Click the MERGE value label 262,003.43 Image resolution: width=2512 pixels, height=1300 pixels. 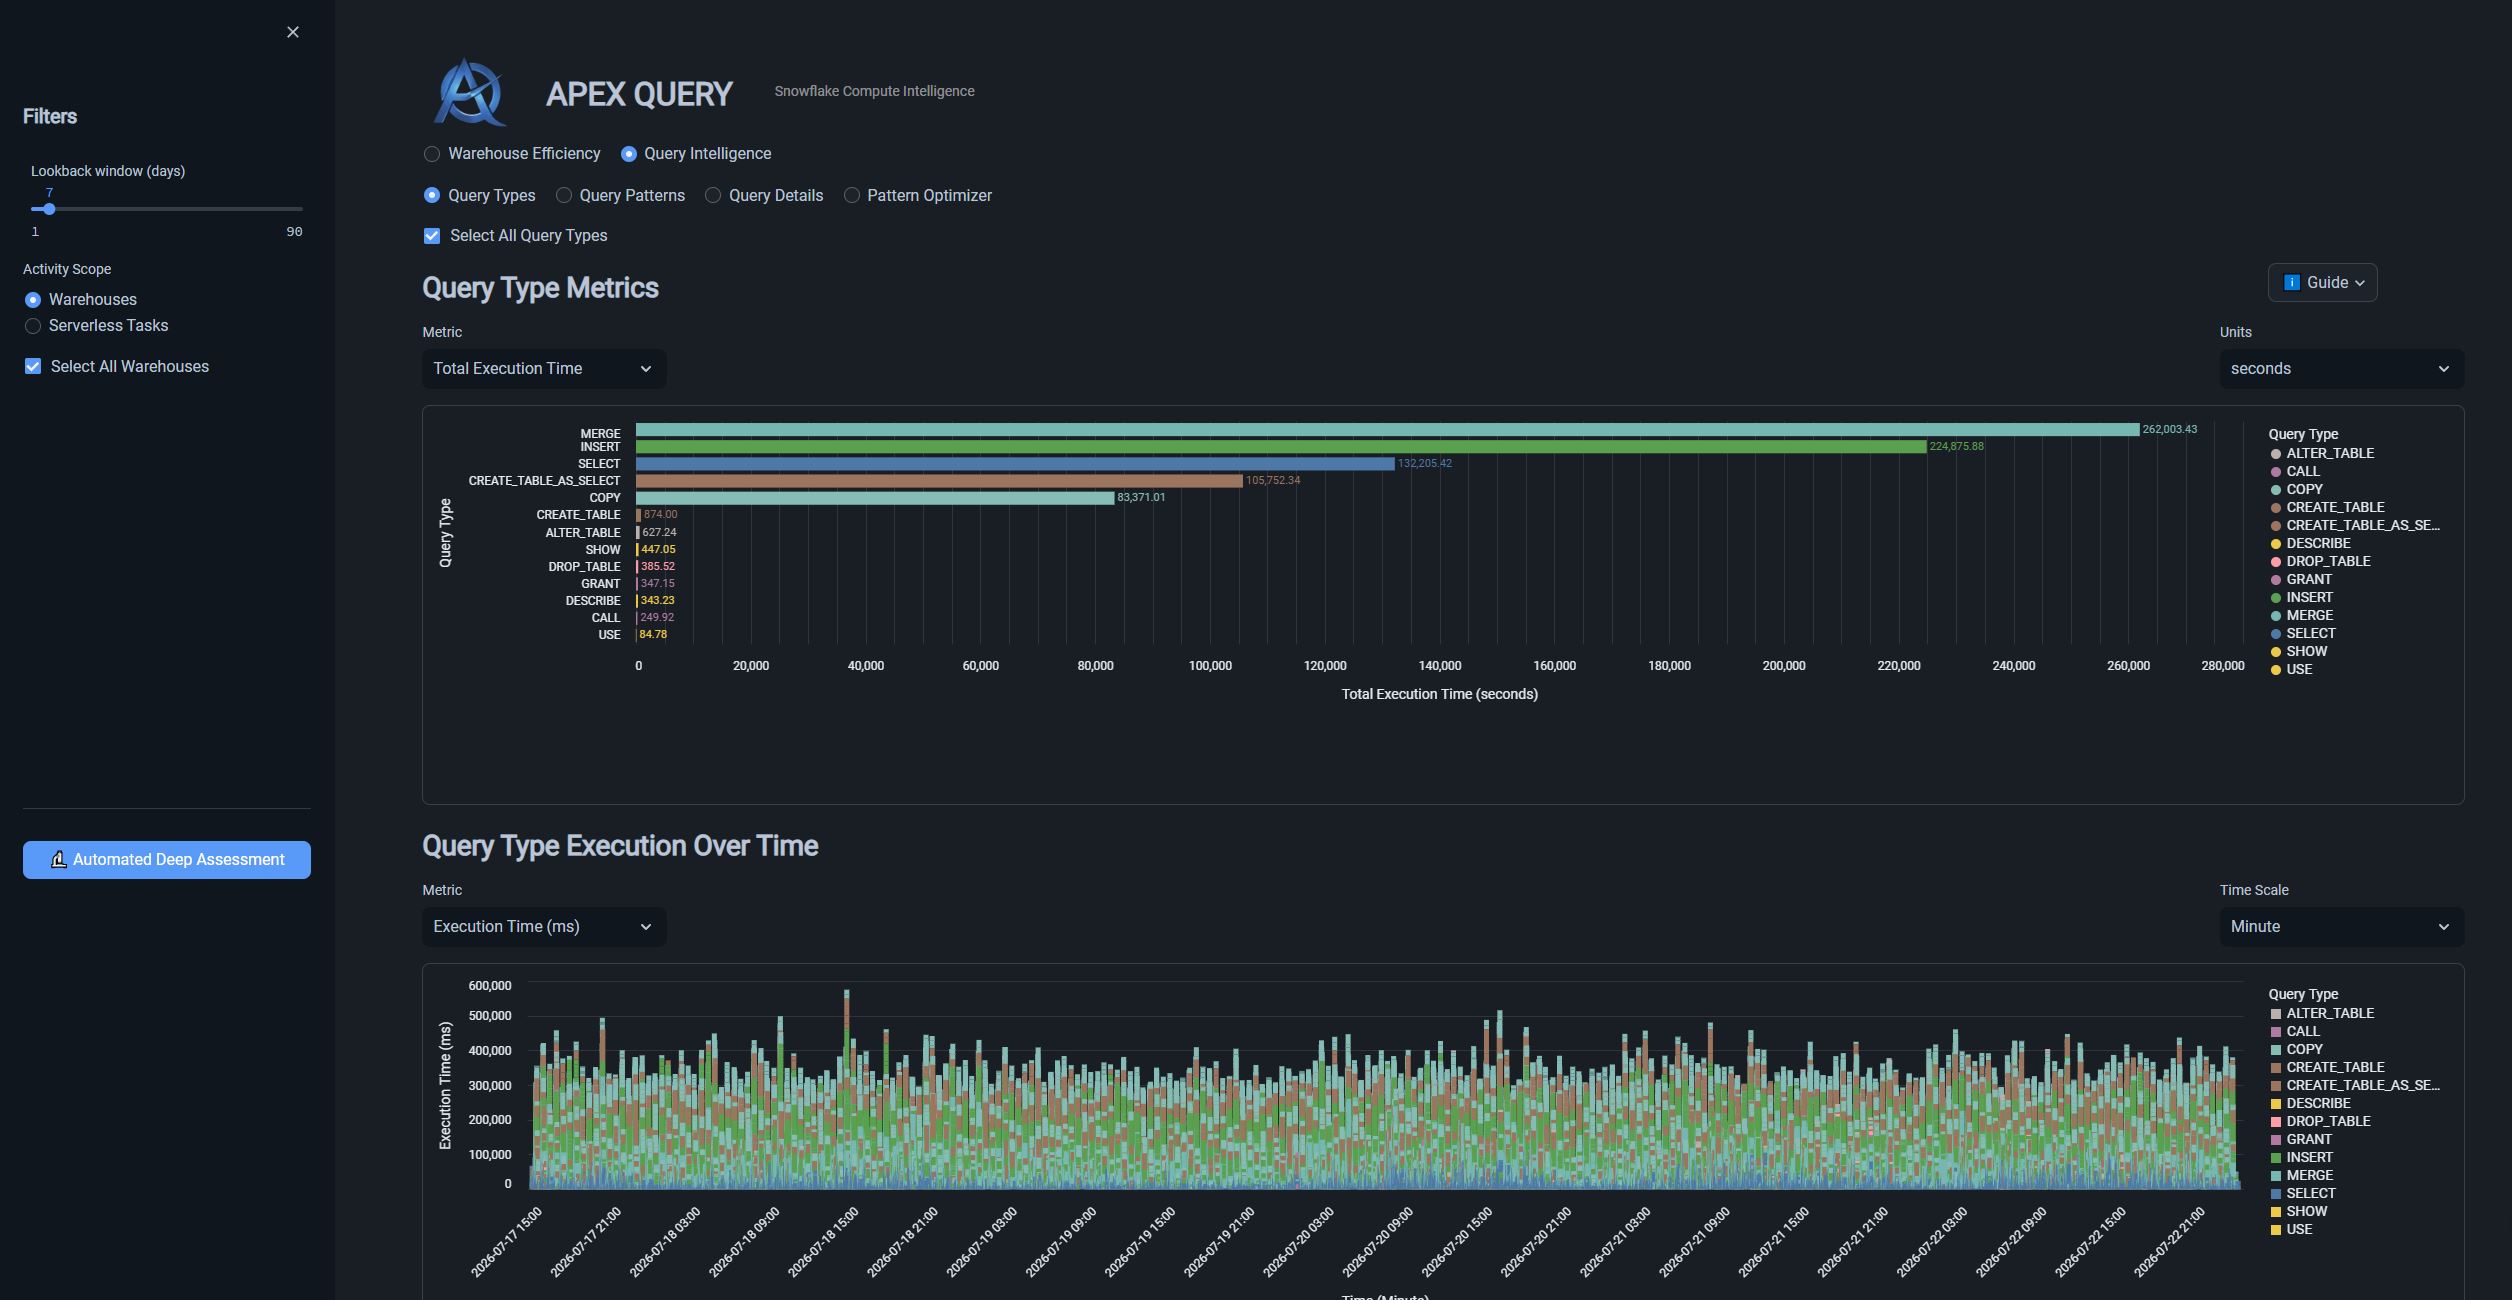tap(2170, 430)
